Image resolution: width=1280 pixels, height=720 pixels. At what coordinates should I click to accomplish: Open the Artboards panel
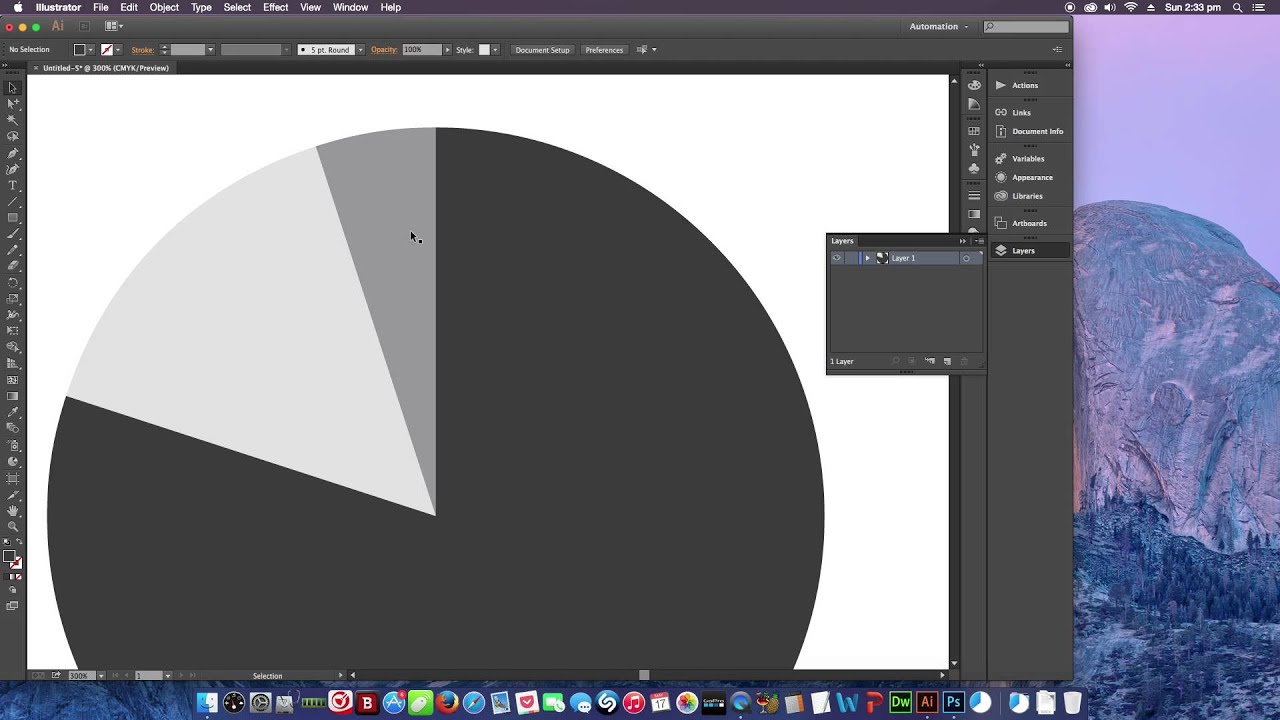coord(1029,223)
